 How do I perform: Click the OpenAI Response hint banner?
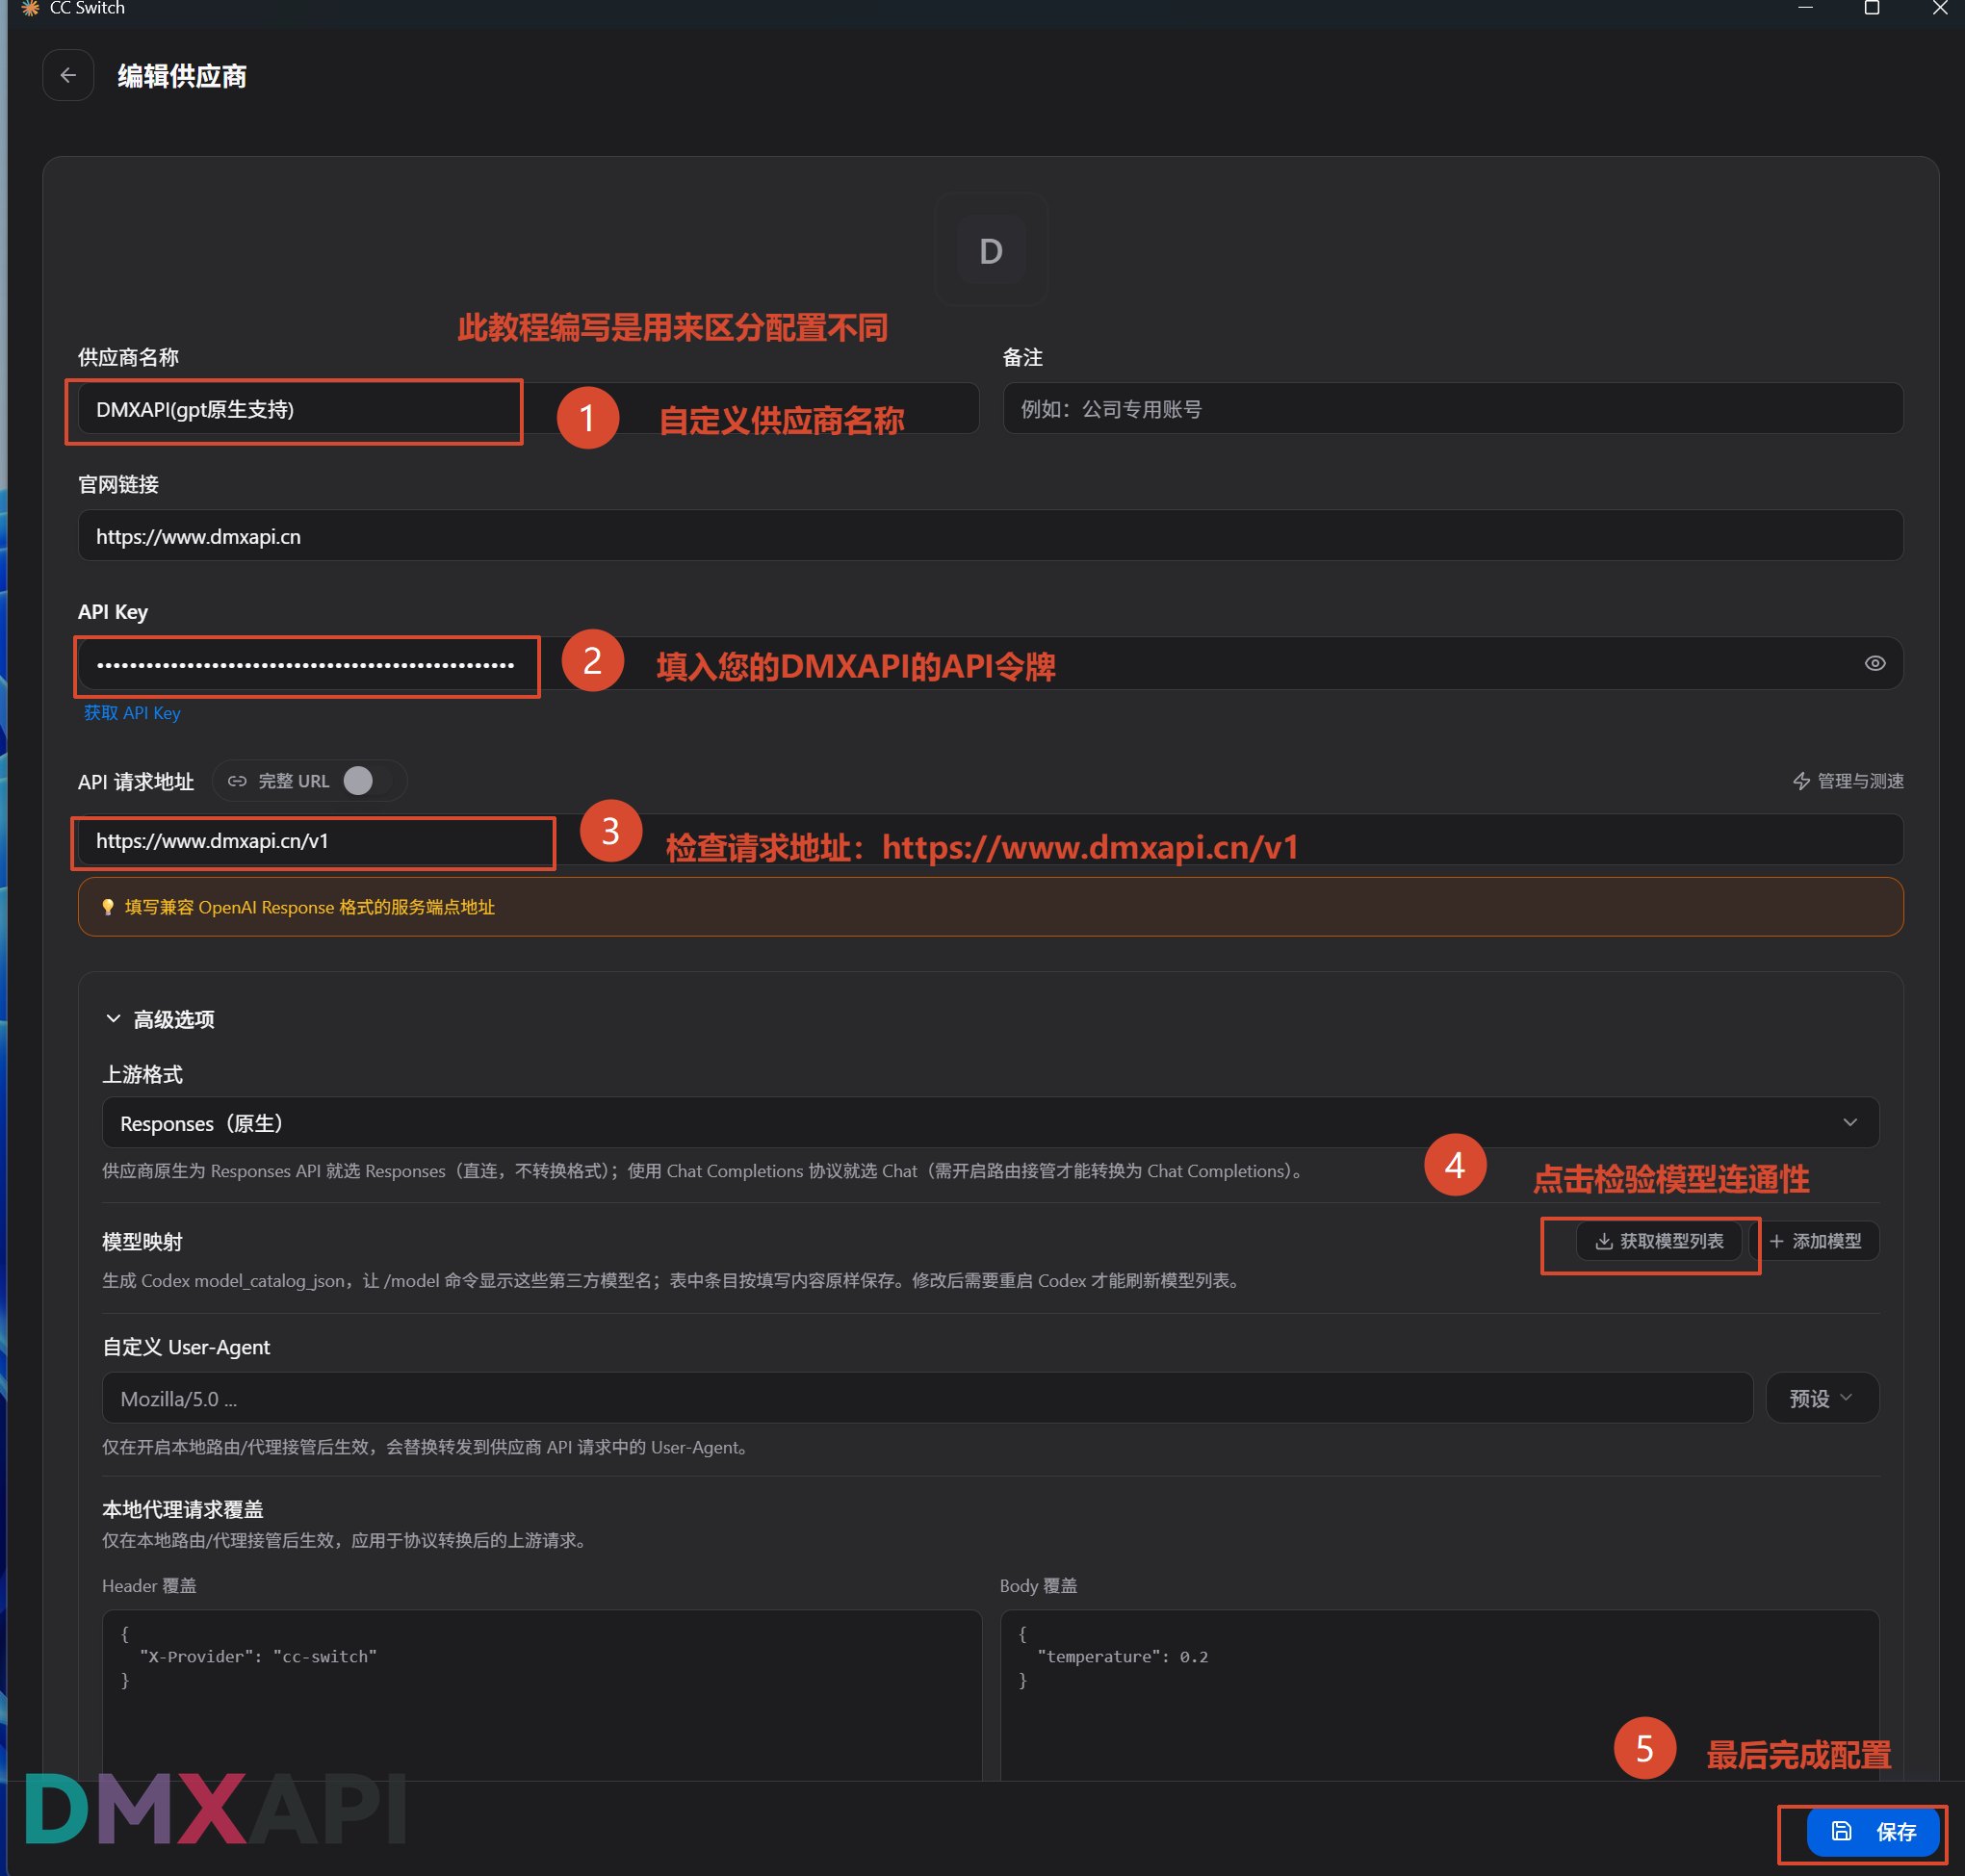(990, 907)
